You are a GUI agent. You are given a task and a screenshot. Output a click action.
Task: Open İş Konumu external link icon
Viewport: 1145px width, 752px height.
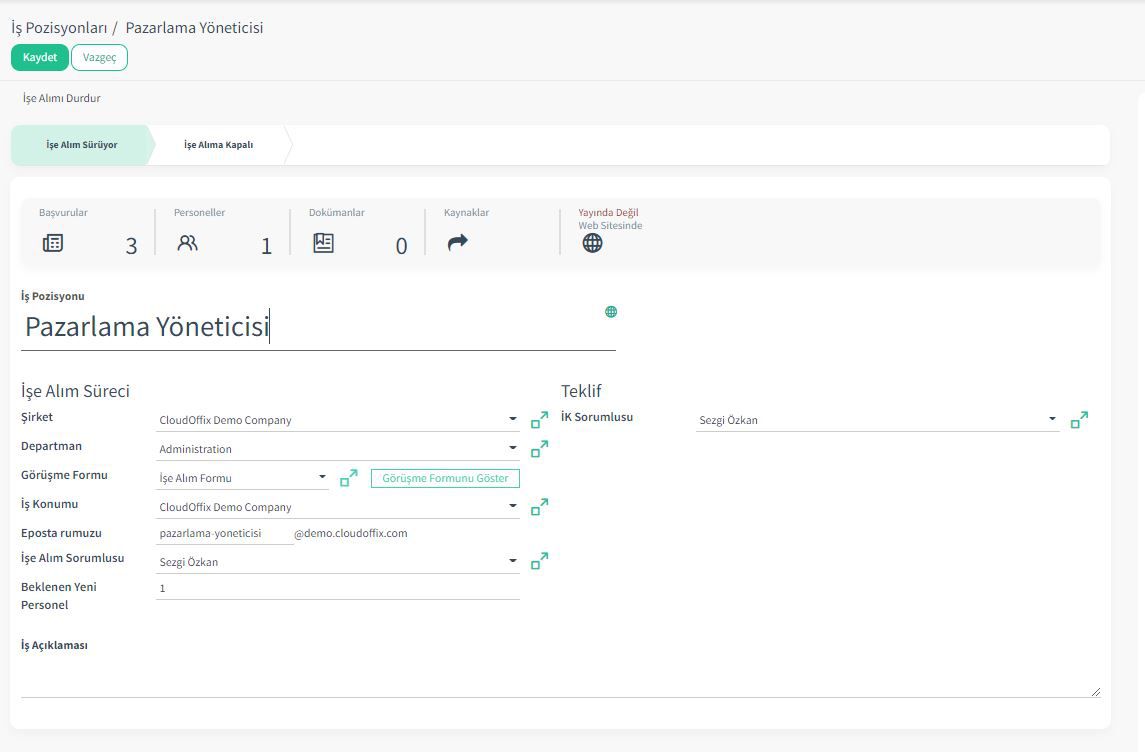540,507
